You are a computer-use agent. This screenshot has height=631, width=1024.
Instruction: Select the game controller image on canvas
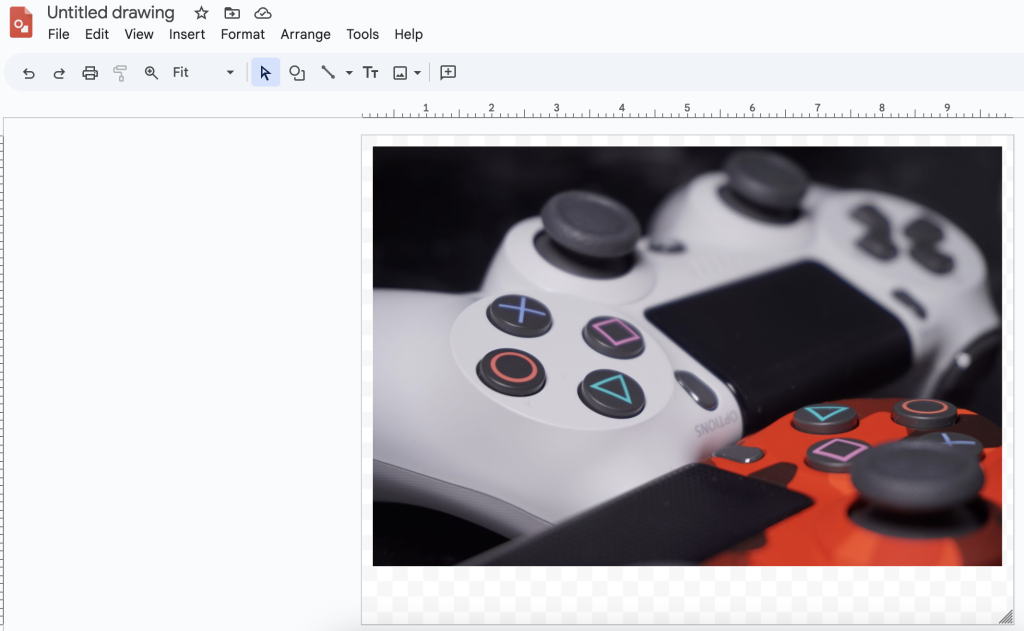687,356
